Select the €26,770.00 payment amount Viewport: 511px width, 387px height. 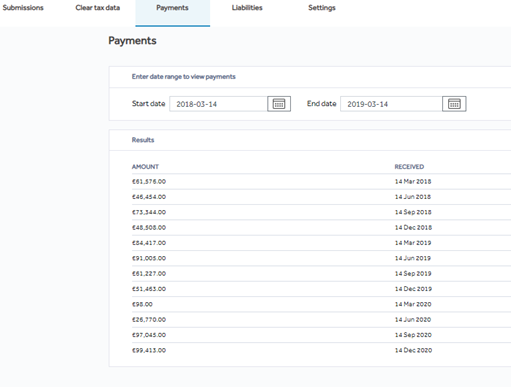149,320
